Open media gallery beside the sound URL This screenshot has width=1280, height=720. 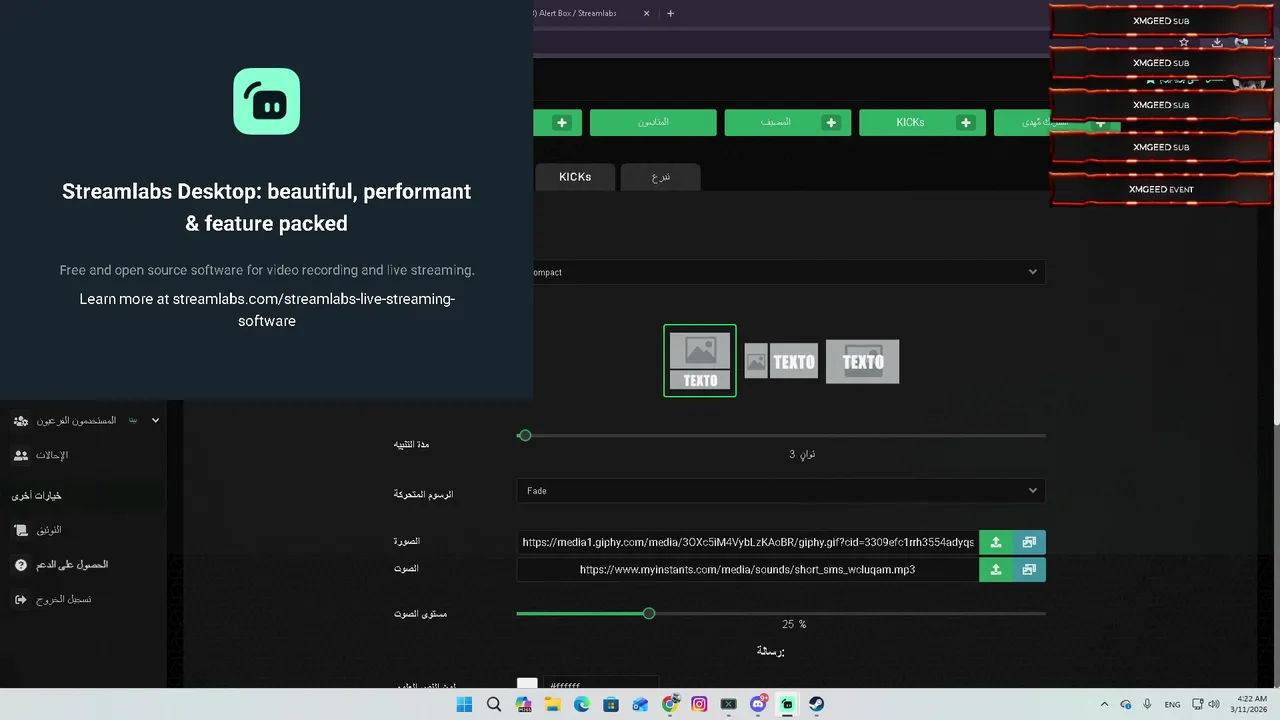click(1029, 569)
